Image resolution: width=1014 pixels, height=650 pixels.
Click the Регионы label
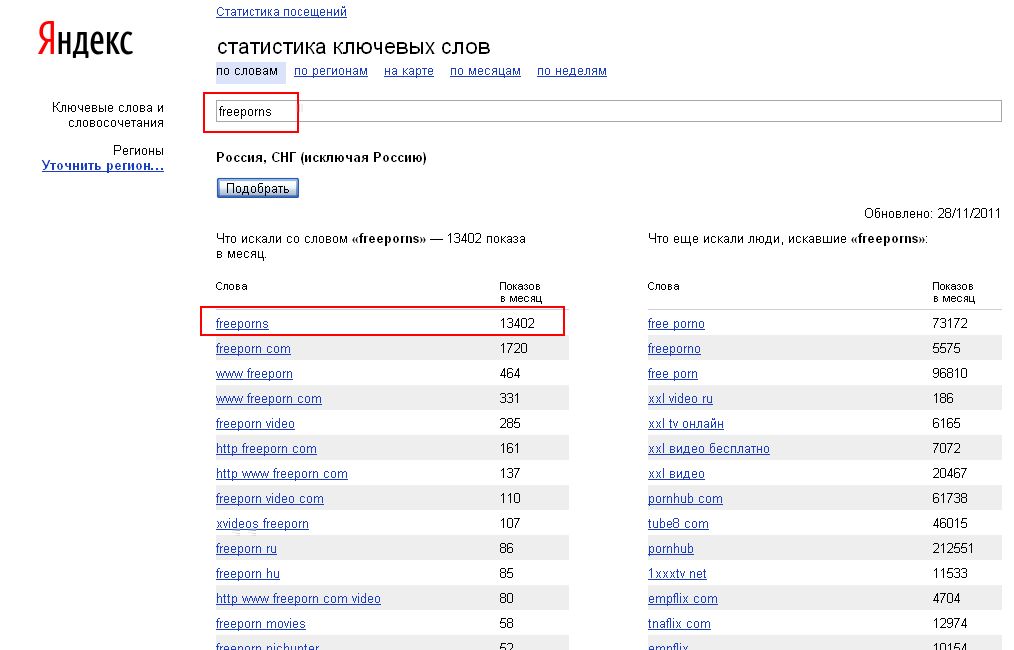138,151
